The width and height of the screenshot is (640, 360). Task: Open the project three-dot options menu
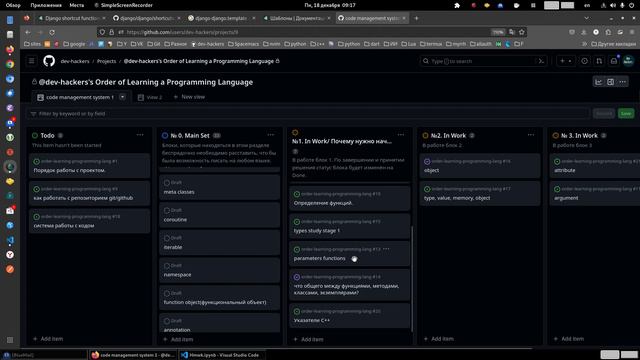pyautogui.click(x=622, y=82)
